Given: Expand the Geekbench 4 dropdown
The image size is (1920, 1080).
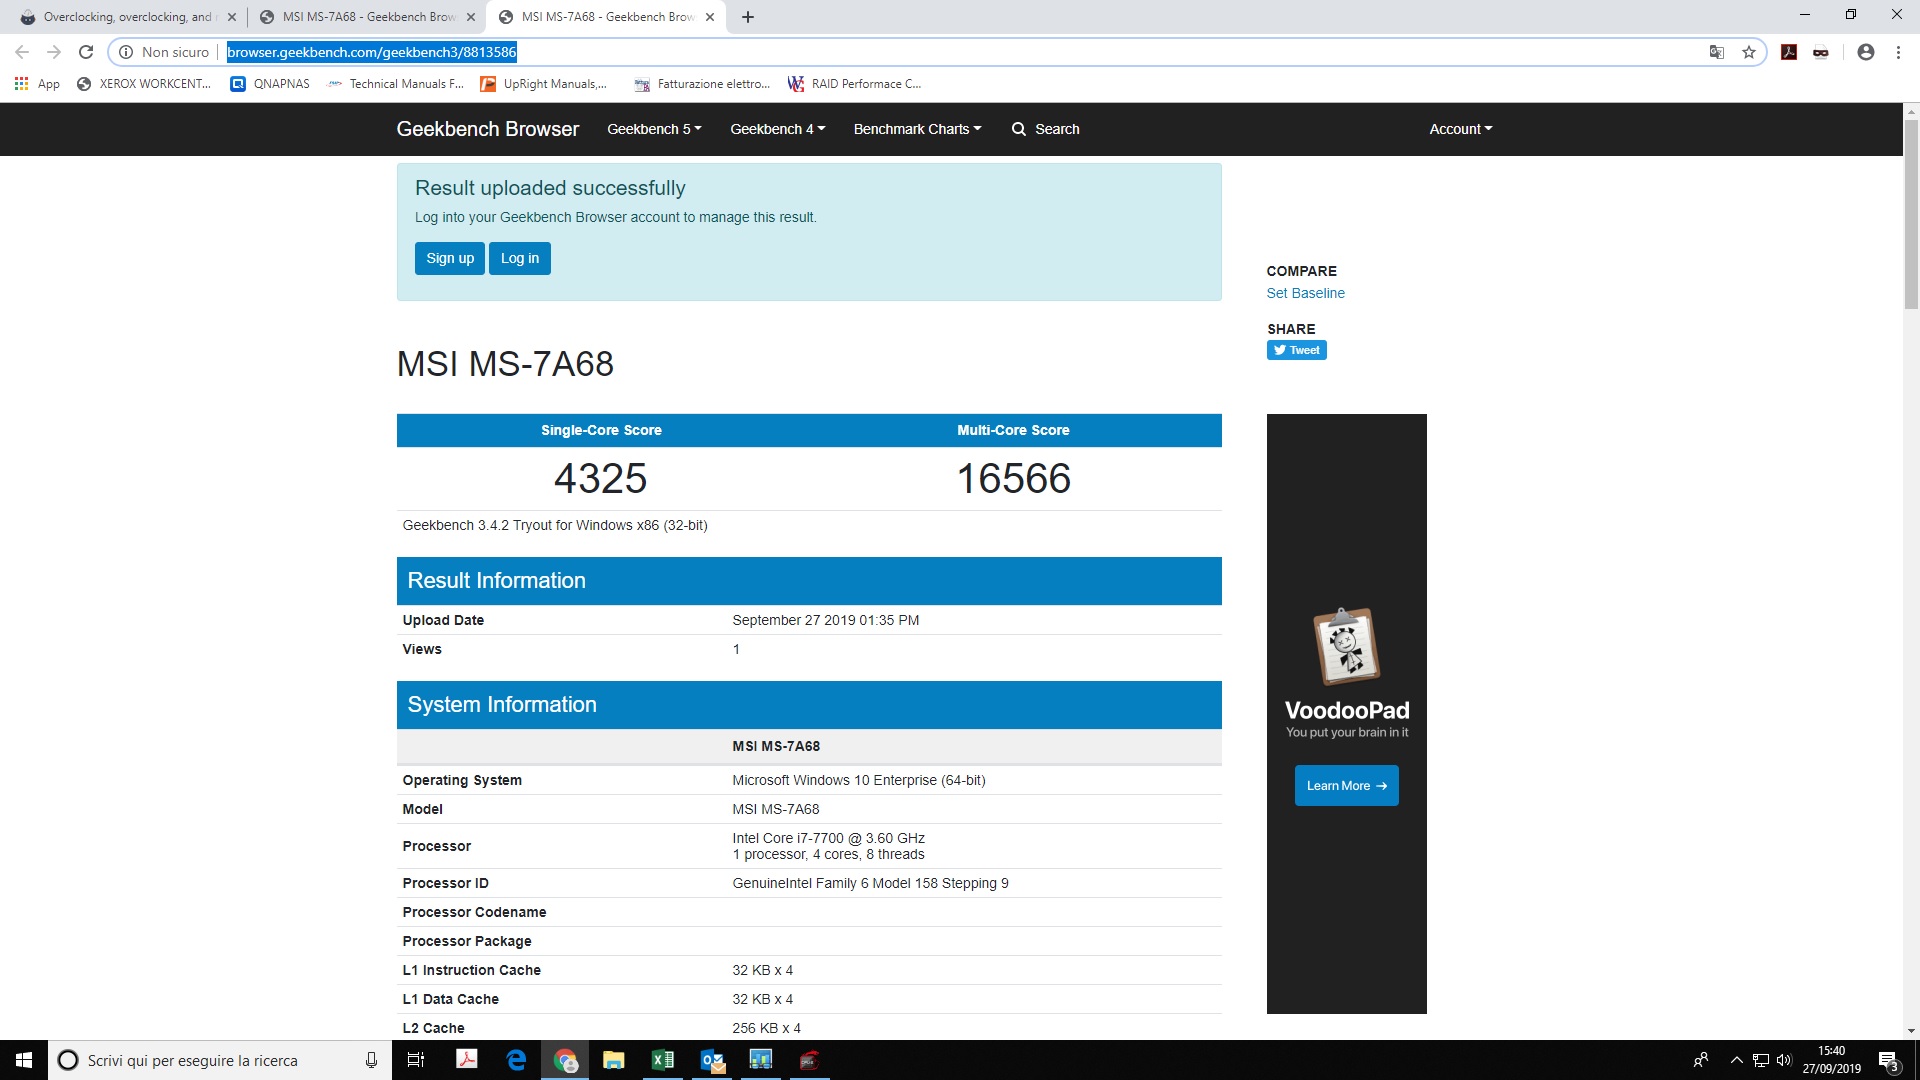Looking at the screenshot, I should point(777,129).
